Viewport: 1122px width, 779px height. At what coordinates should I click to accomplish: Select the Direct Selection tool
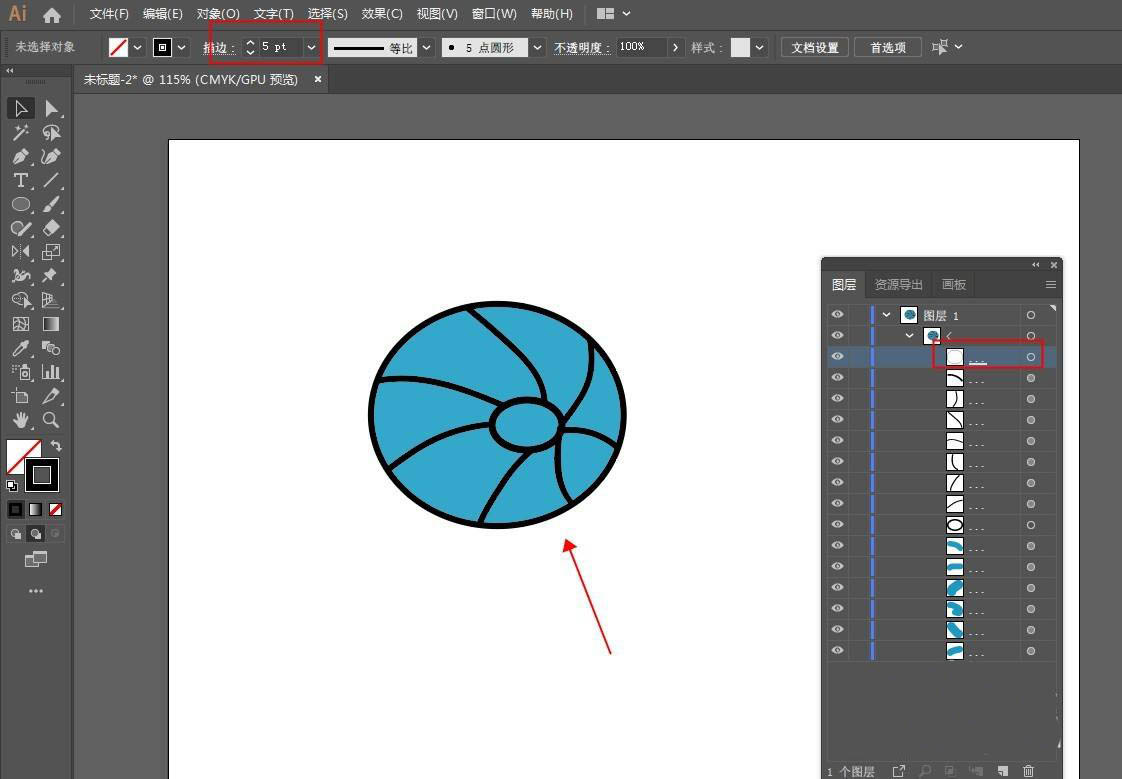point(51,109)
